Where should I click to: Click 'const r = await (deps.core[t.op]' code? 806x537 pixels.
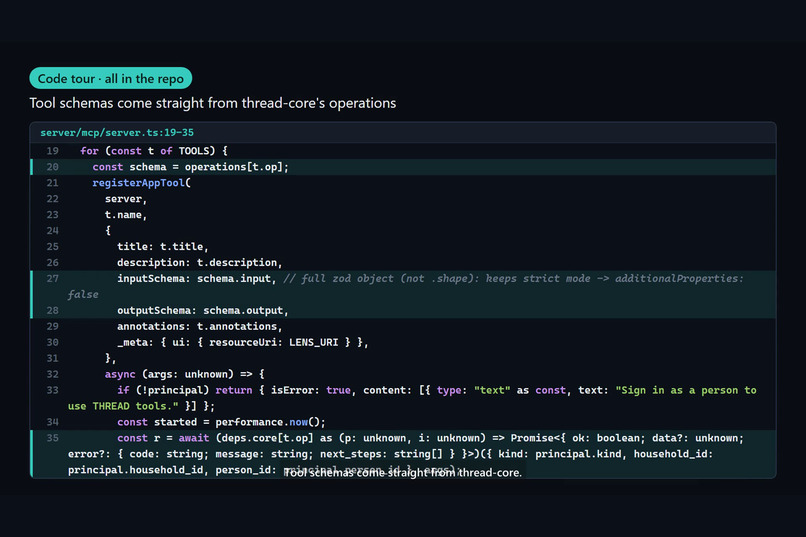(x=215, y=438)
